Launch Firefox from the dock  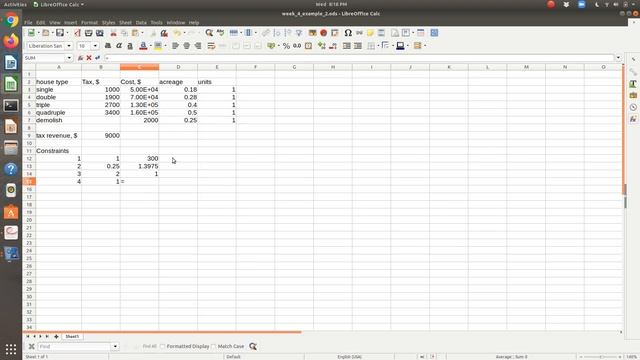11,41
